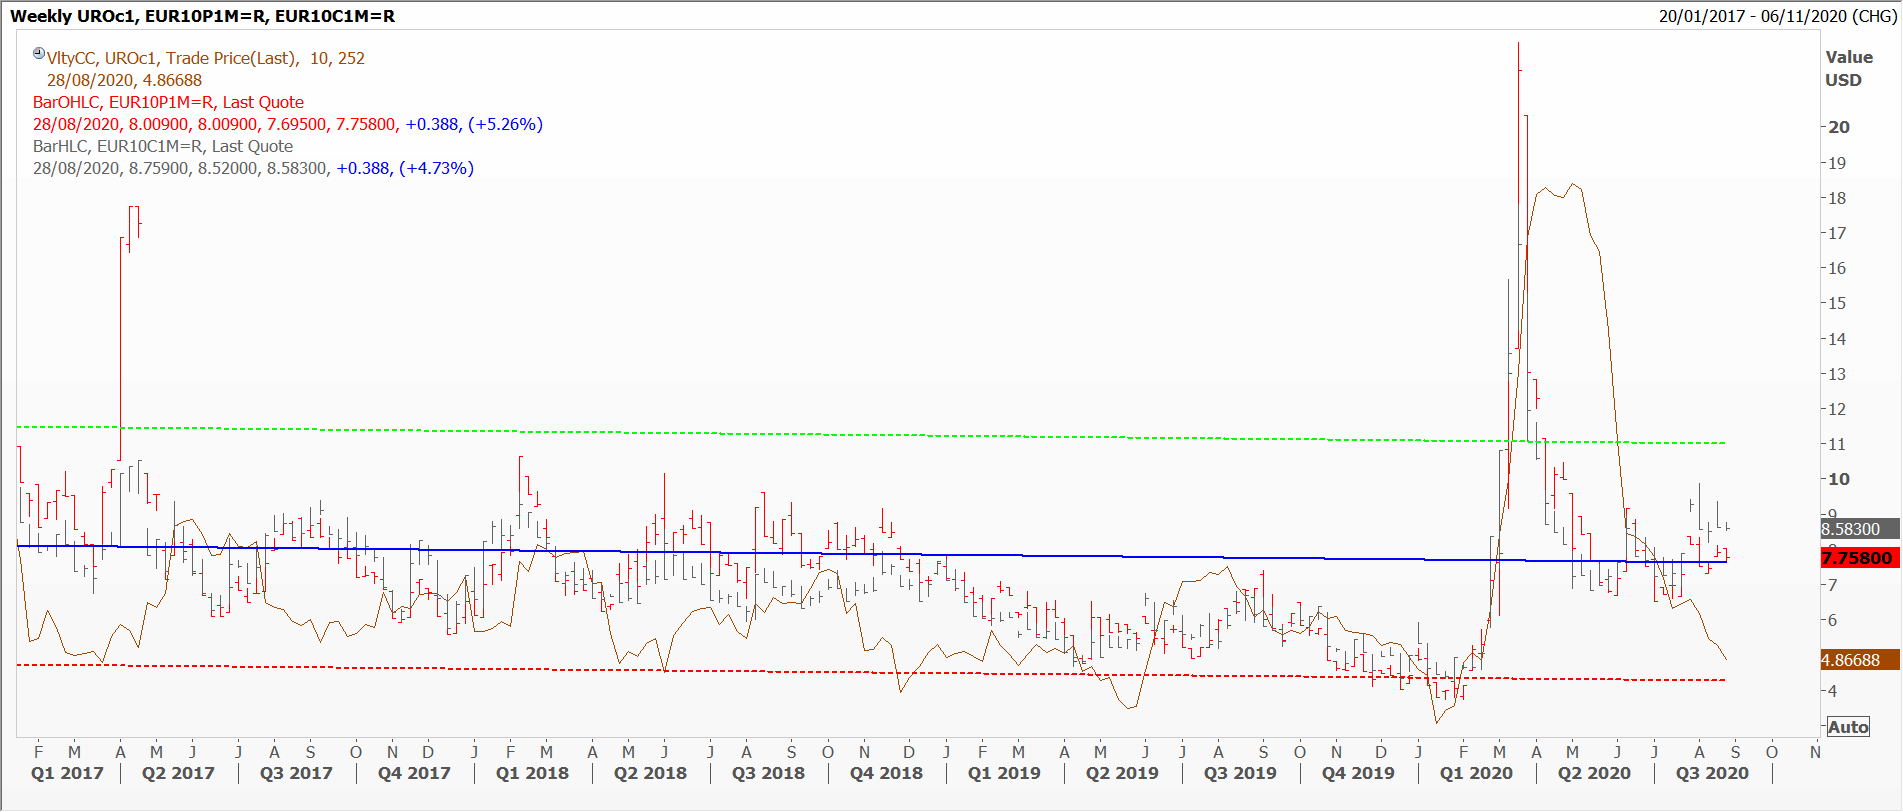Click the red +0.388, (+5.26%) change value
1903x812 pixels.
tap(474, 124)
